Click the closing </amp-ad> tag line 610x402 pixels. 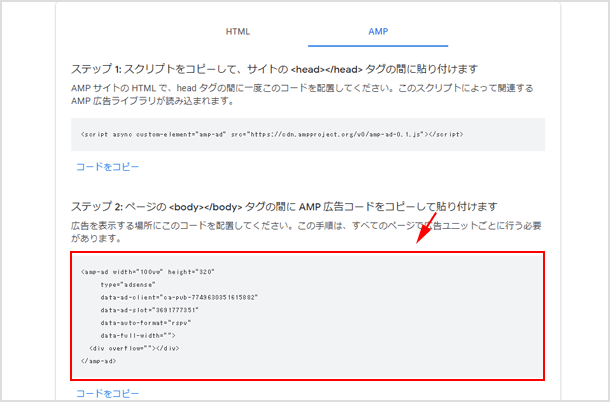98,361
